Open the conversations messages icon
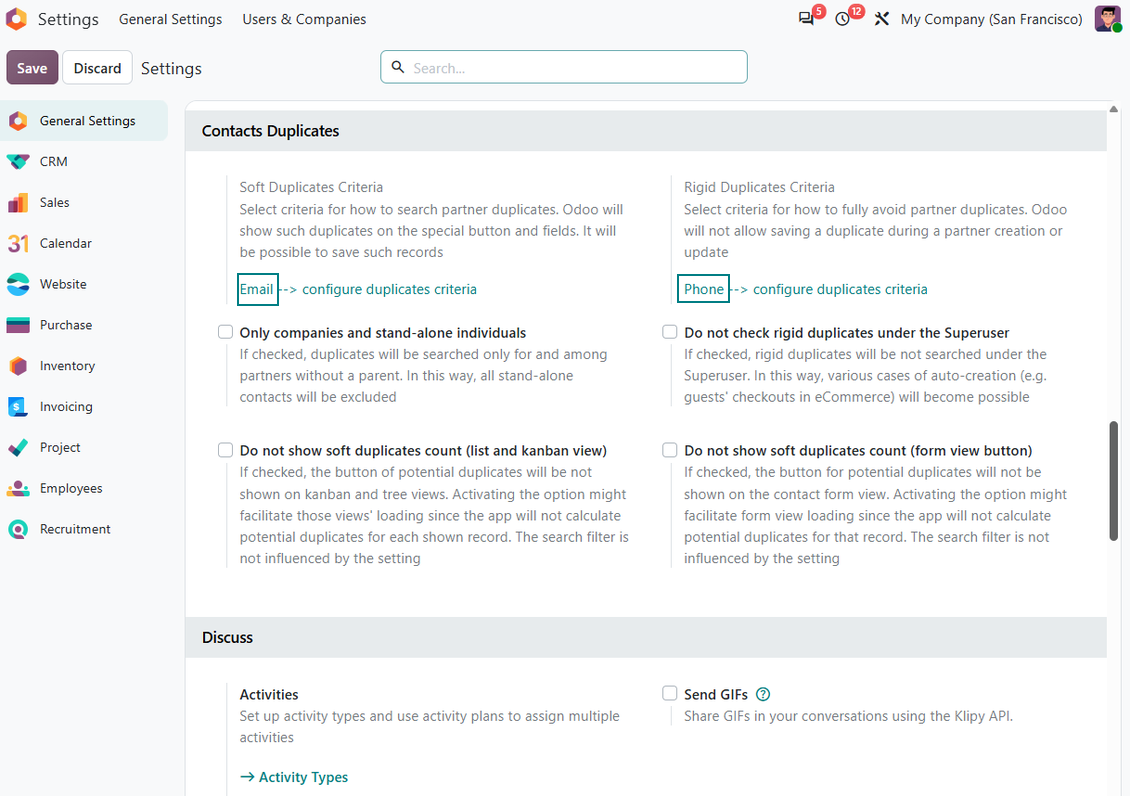Screen dimensions: 1130x796 (806, 19)
